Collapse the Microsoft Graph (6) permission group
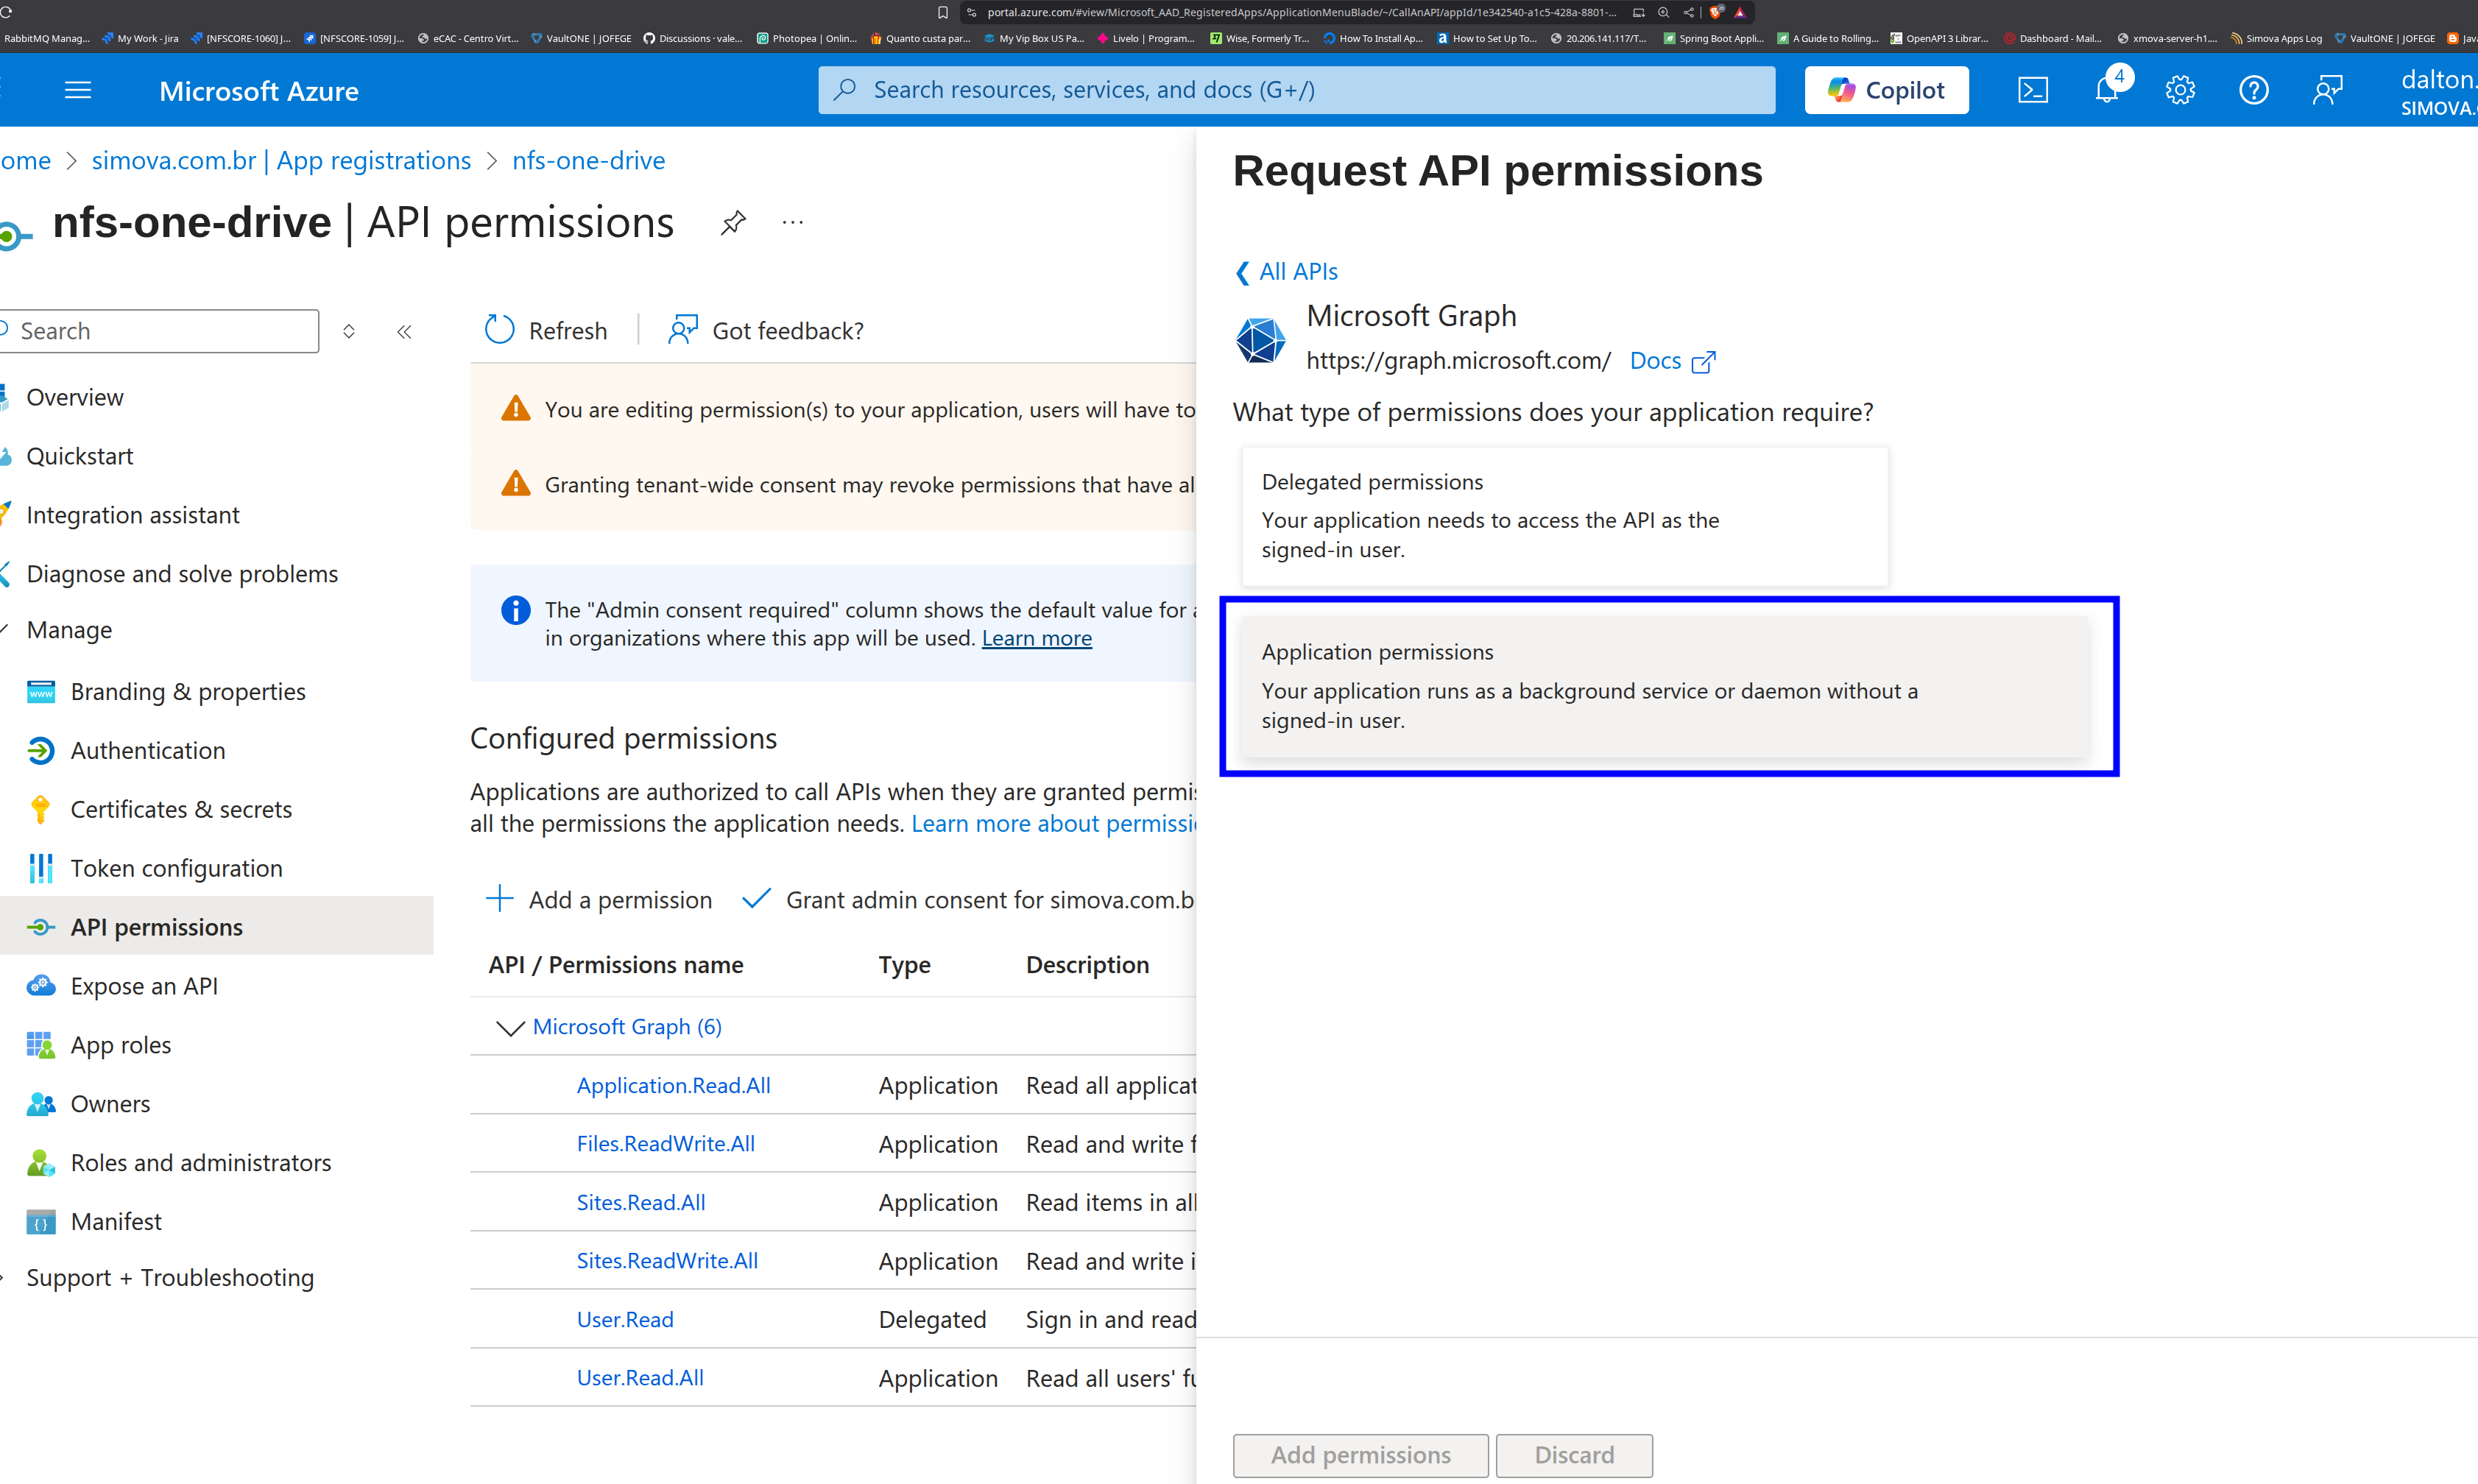The height and width of the screenshot is (1484, 2478). (510, 1027)
